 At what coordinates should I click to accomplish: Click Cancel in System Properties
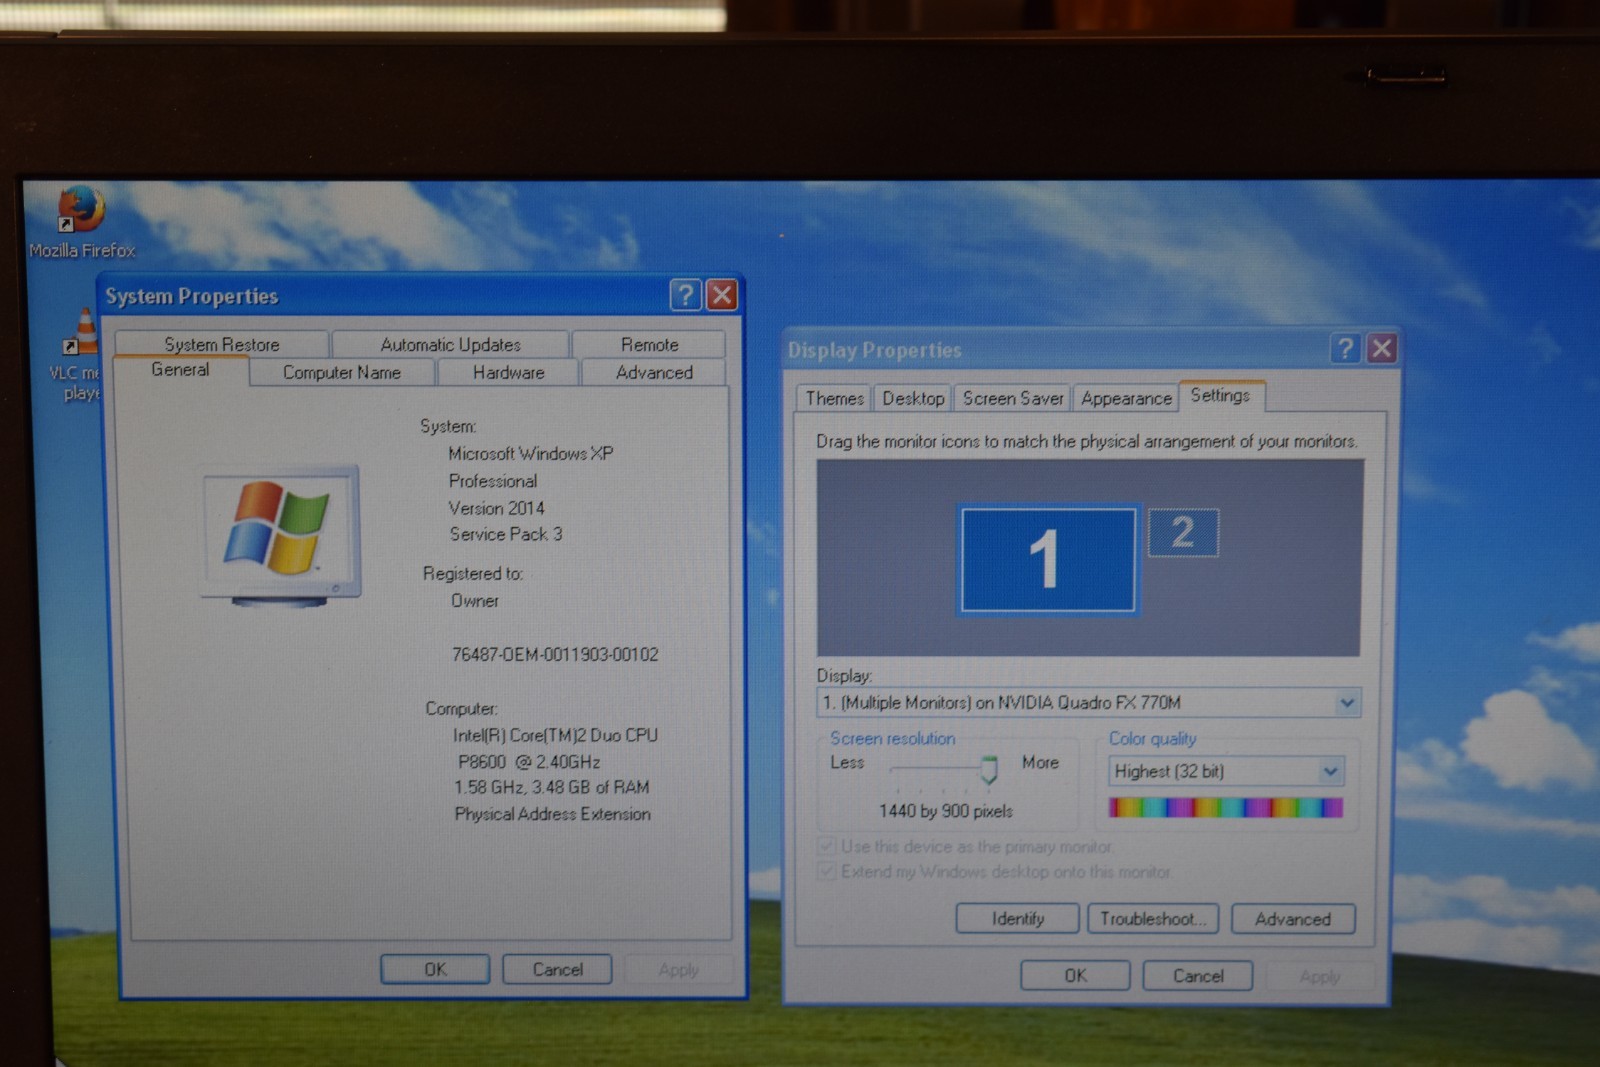click(557, 969)
